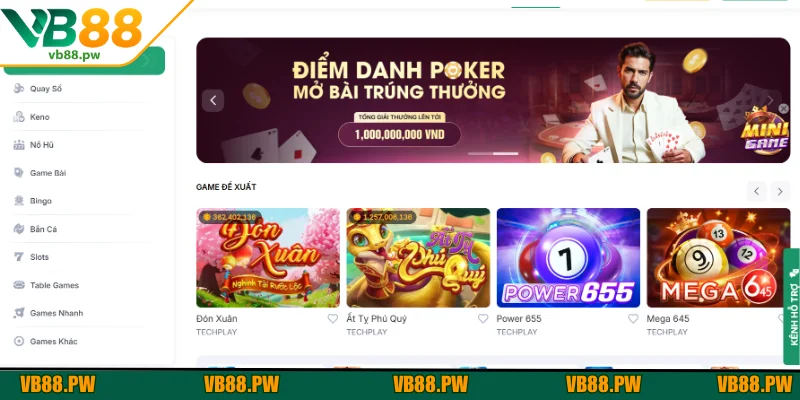Open the Quay Số lottery icon

(19, 89)
